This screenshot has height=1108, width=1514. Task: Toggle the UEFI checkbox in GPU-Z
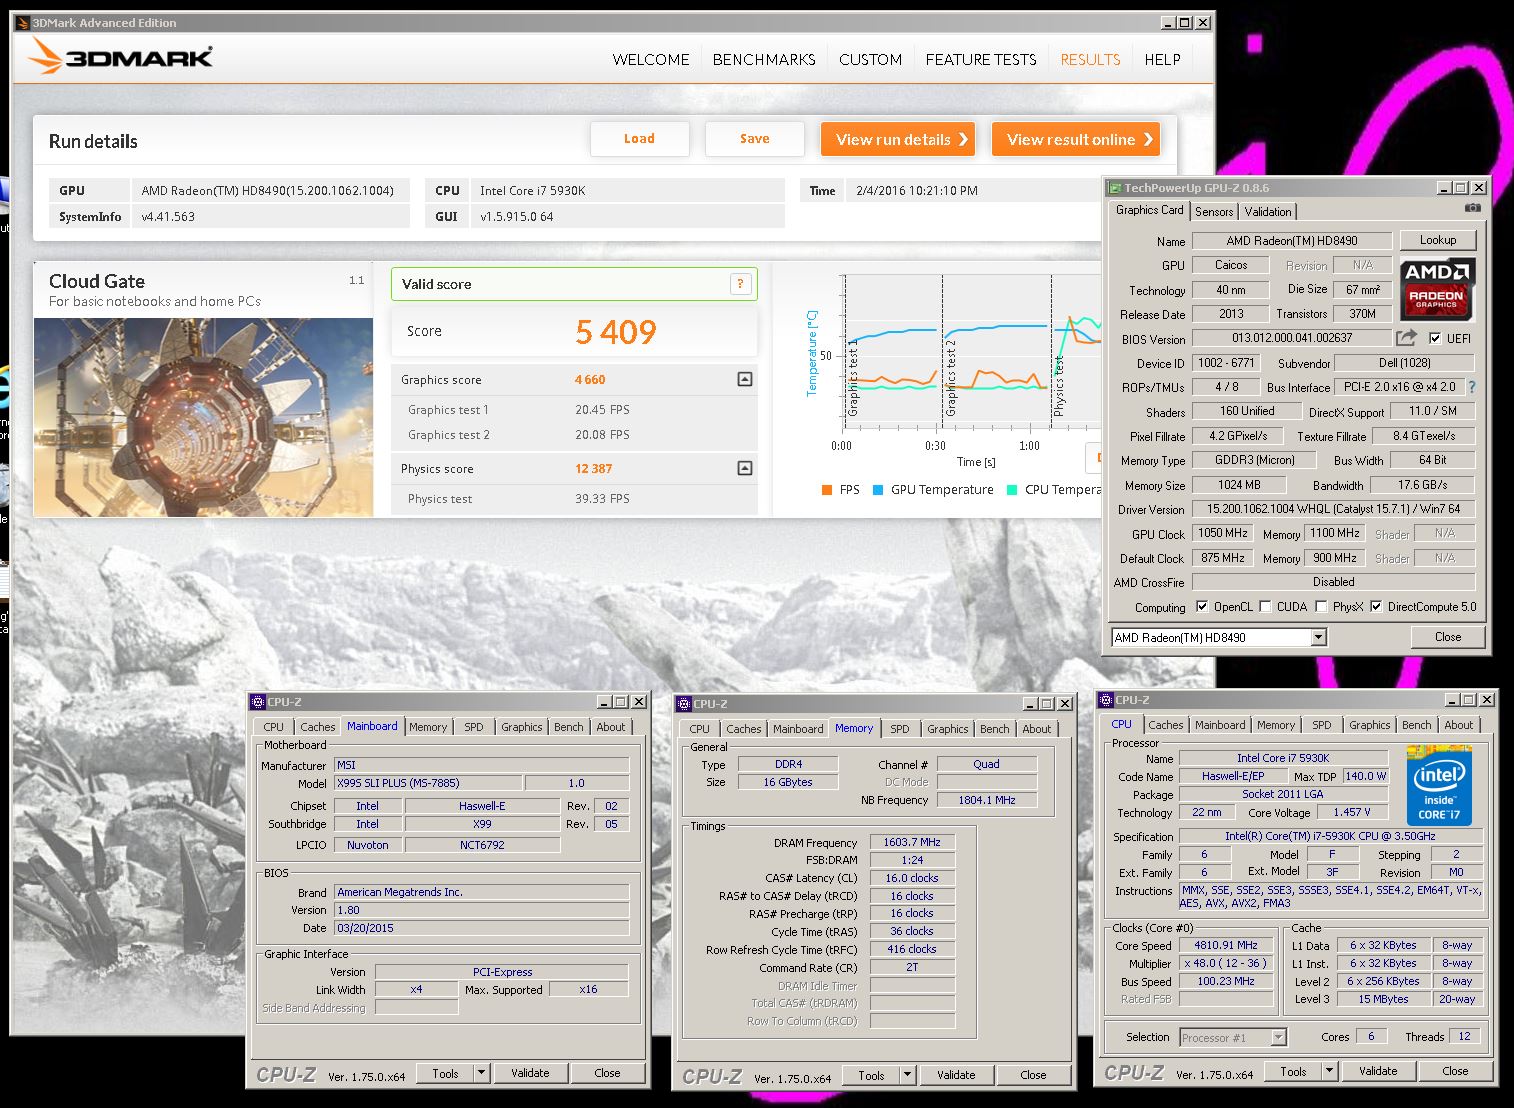coord(1436,338)
